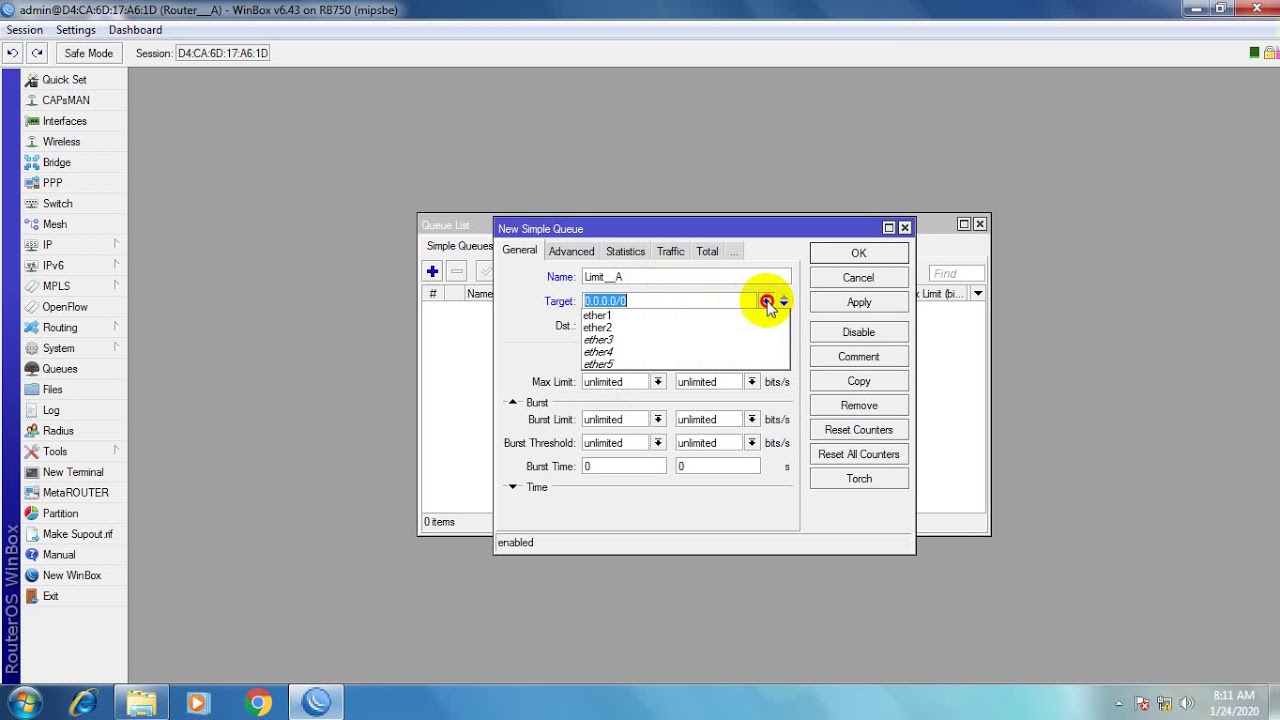1280x720 pixels.
Task: Open the CAPsMAN menu
Action: pyautogui.click(x=66, y=100)
